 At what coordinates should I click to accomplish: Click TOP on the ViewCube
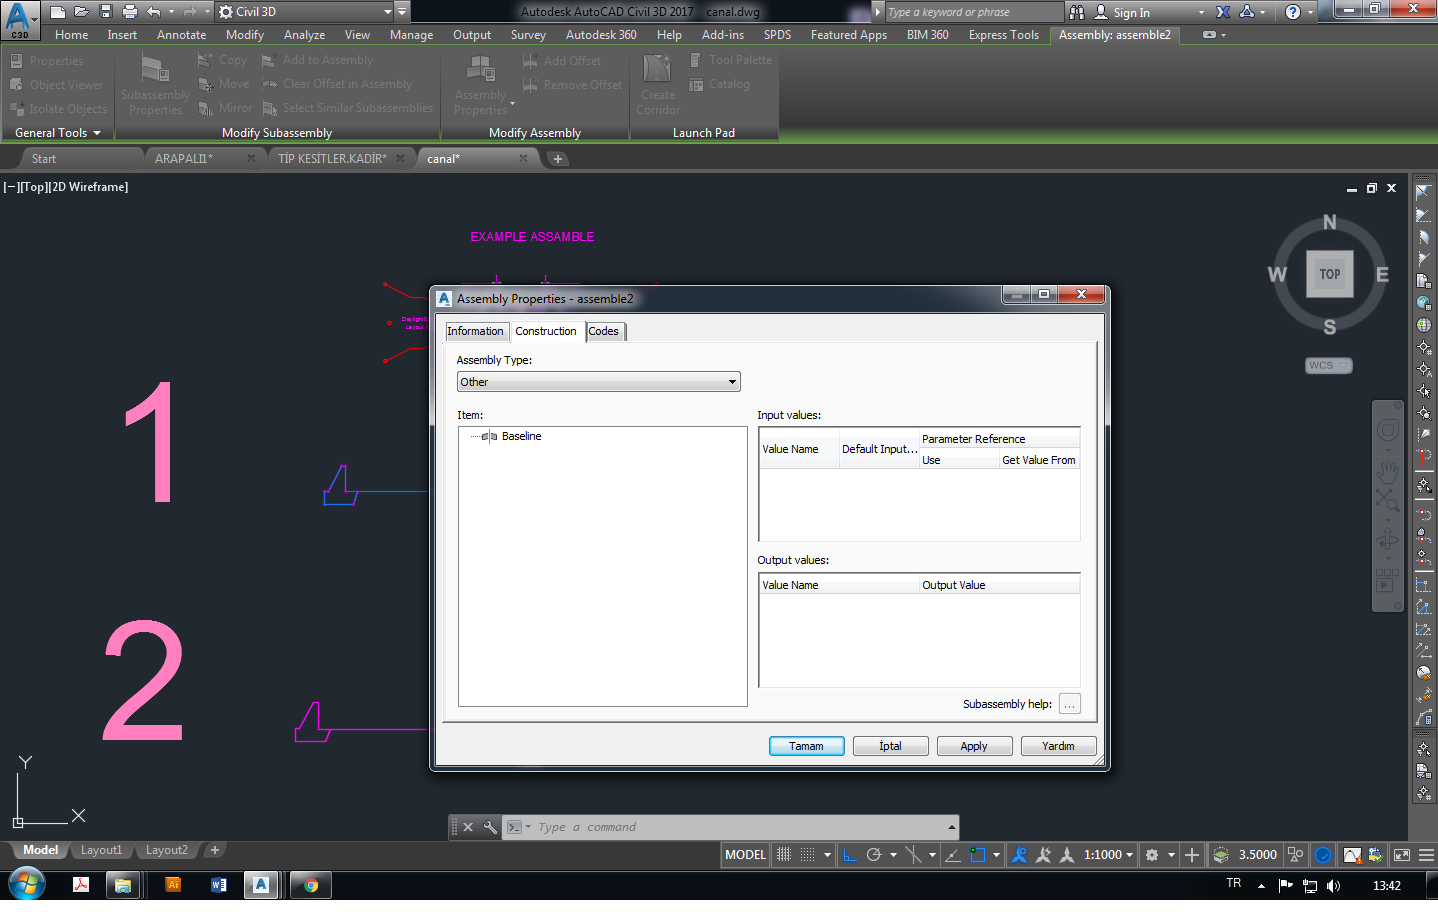coord(1329,273)
